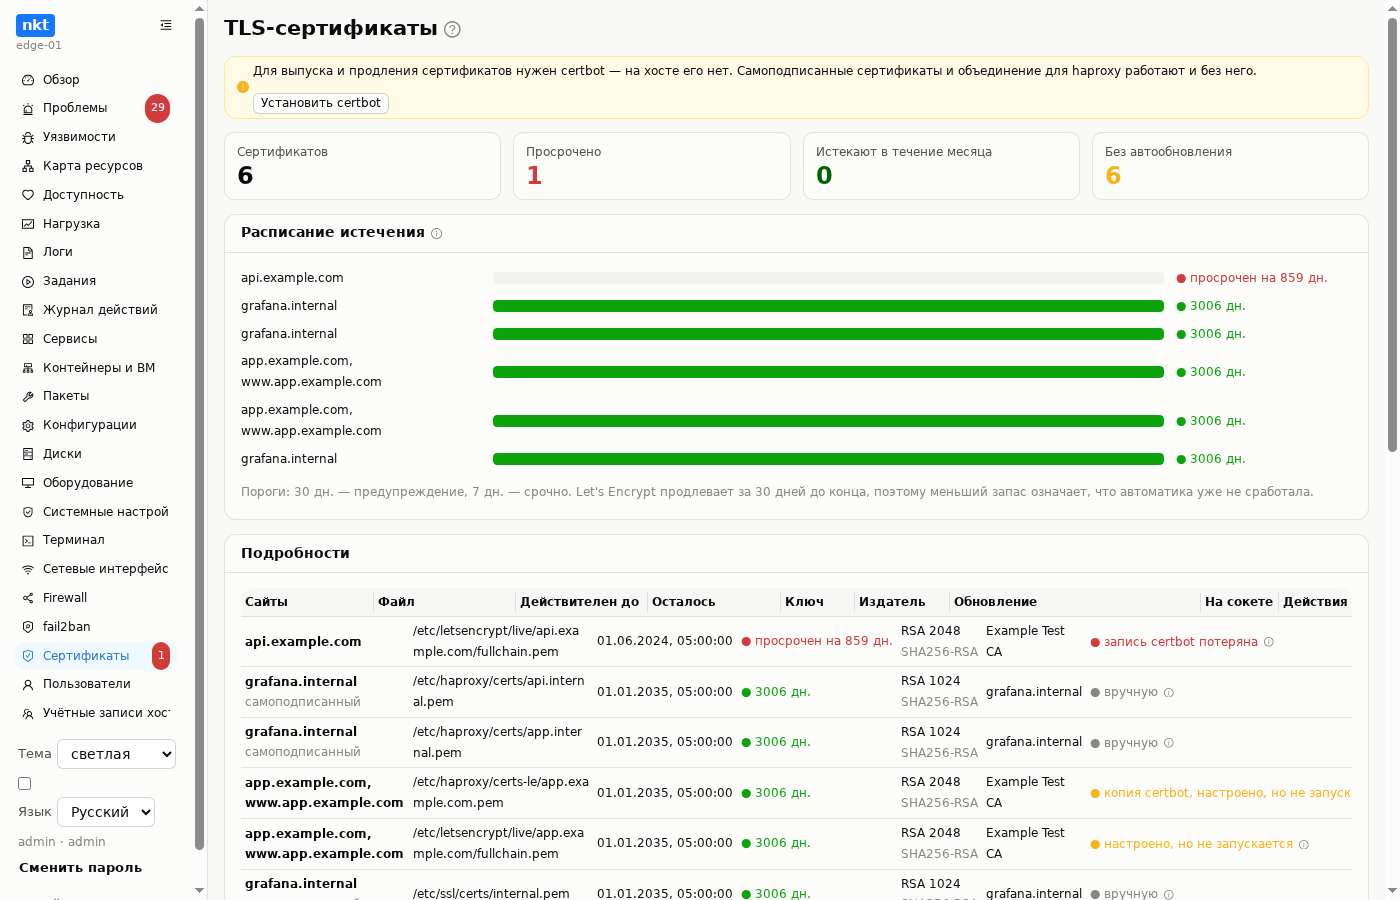Open the Журнал действий sidebar entry
Image resolution: width=1400 pixels, height=900 pixels.
(x=95, y=310)
